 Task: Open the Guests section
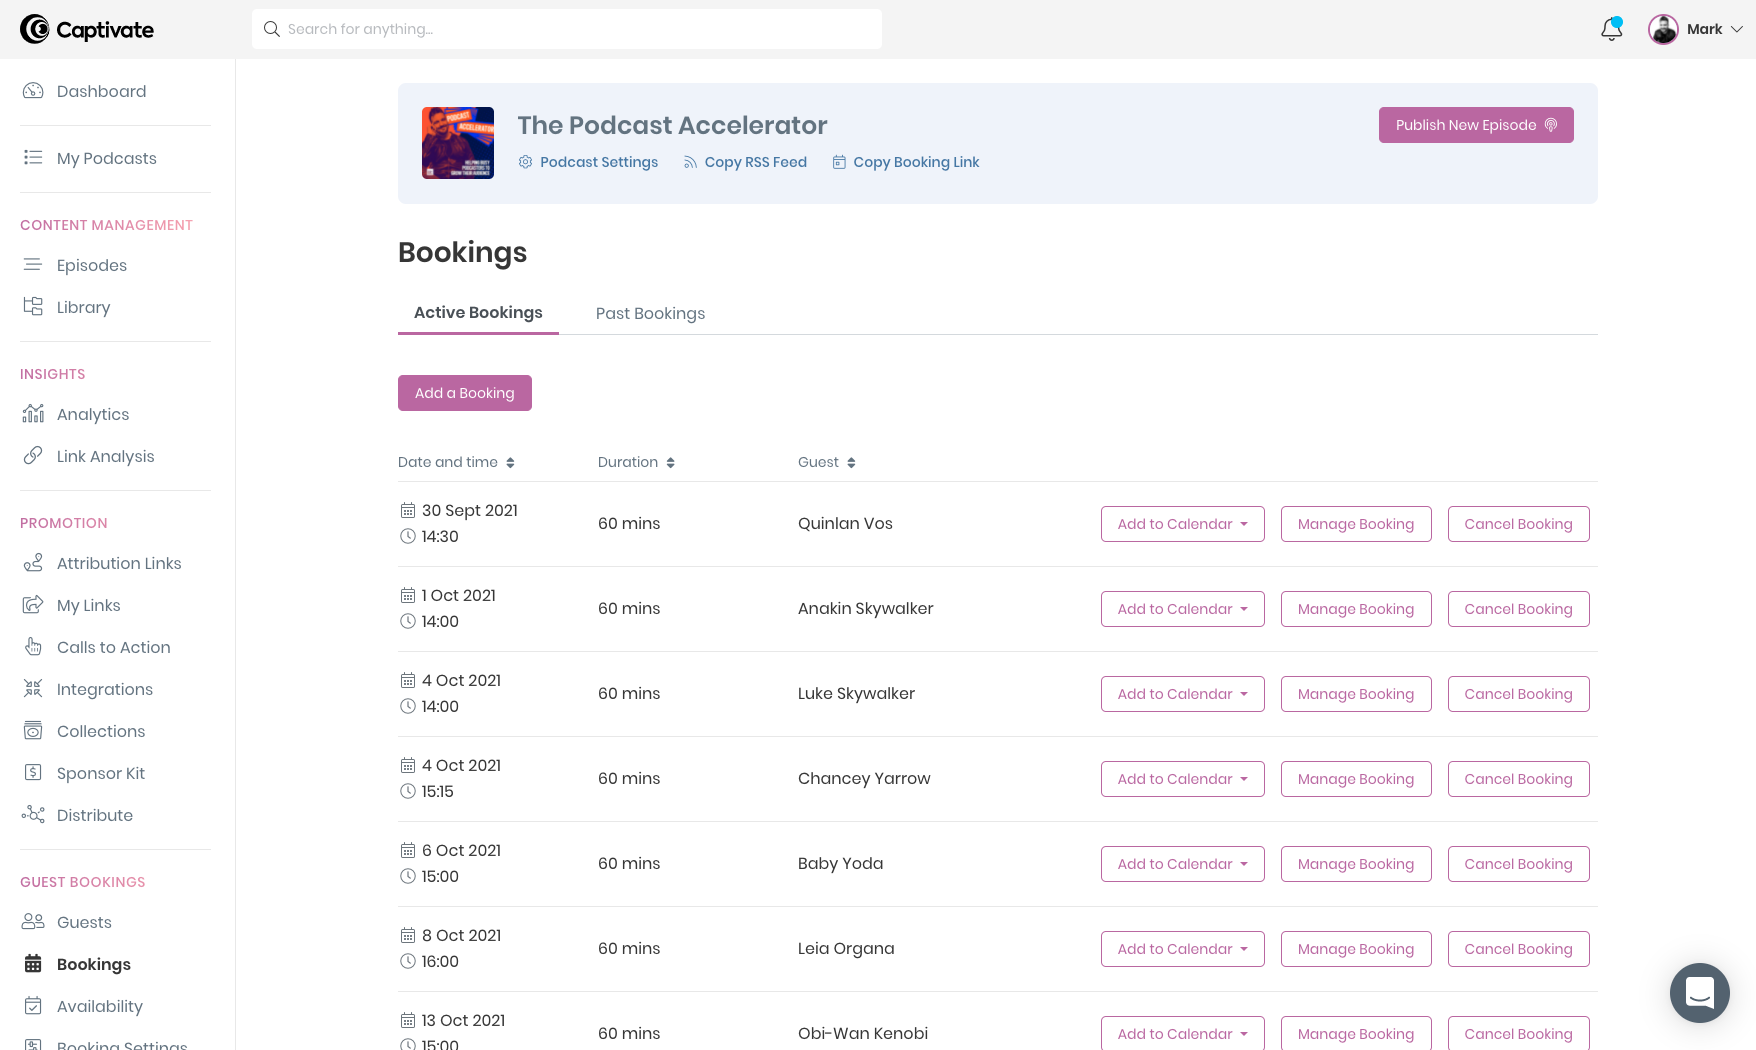(84, 922)
